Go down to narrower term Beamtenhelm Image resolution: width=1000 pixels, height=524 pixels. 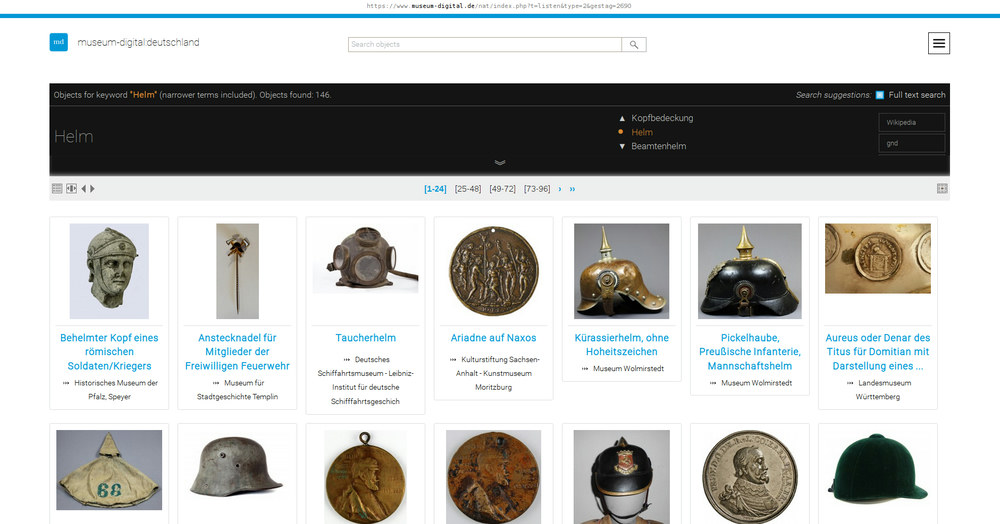[658, 146]
